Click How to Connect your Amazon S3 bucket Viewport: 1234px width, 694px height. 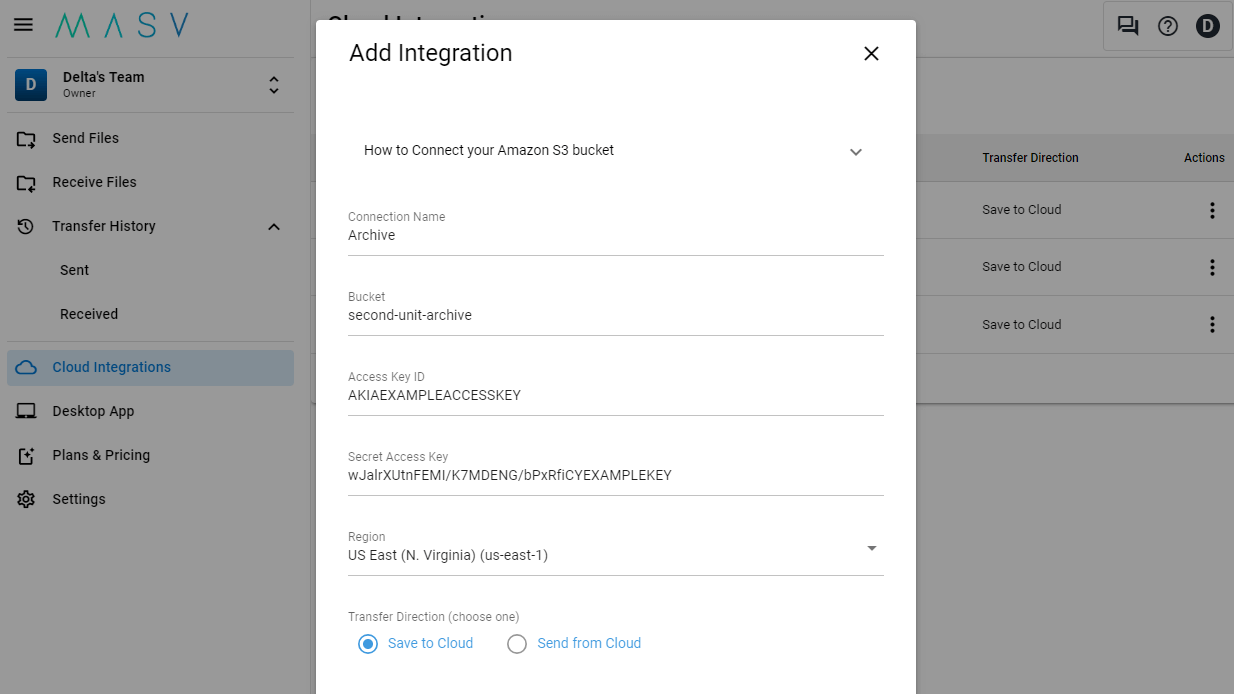click(x=489, y=150)
